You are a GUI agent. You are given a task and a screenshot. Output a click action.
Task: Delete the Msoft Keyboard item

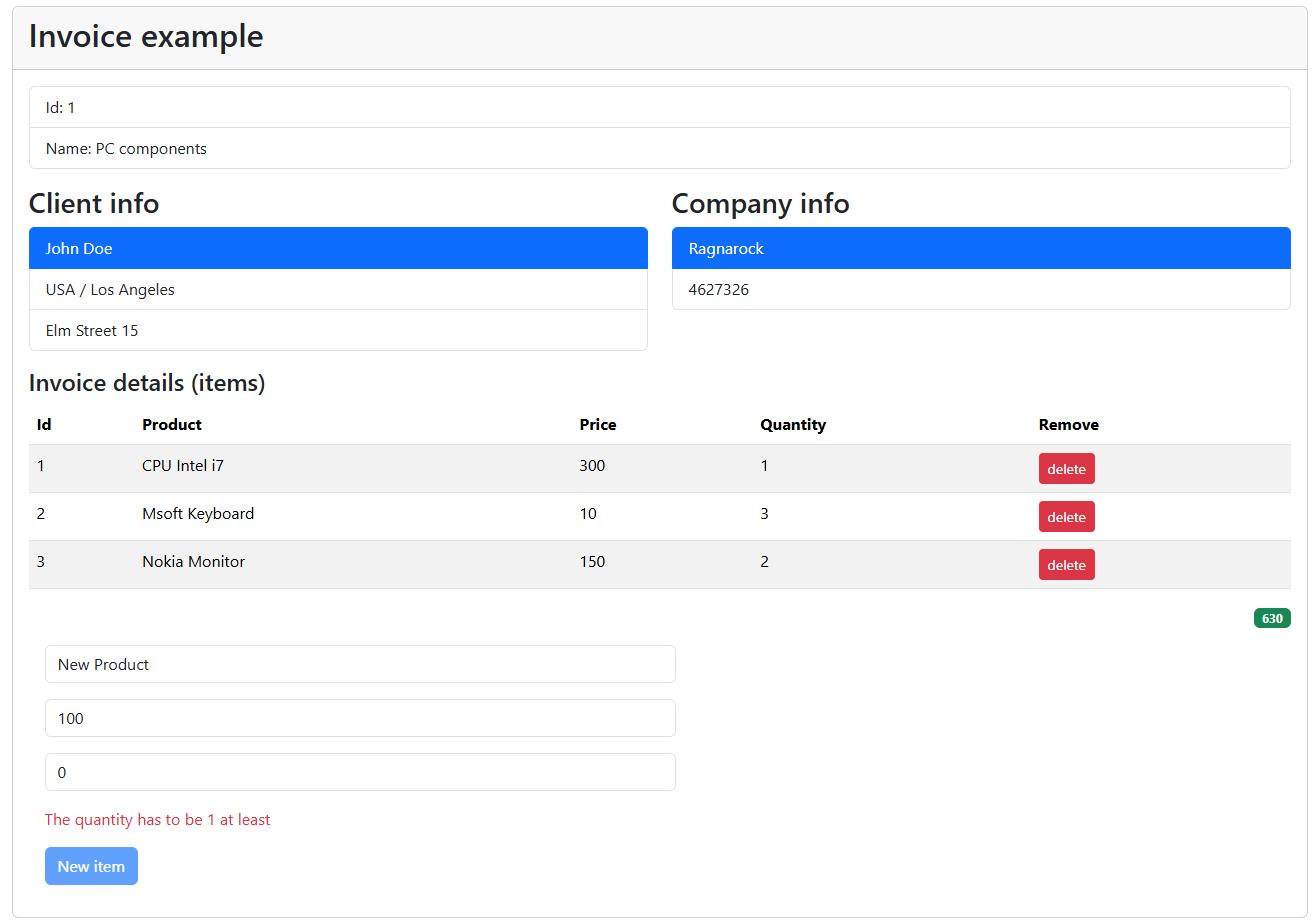(1066, 517)
